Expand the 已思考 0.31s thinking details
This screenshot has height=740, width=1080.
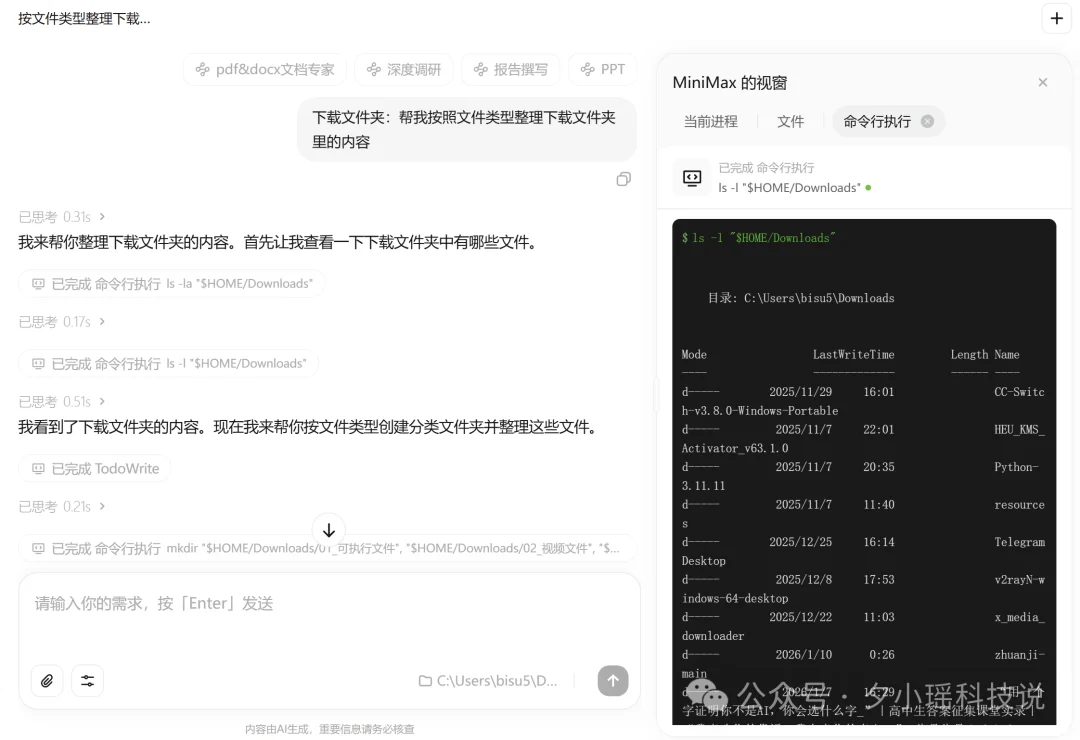(x=62, y=216)
